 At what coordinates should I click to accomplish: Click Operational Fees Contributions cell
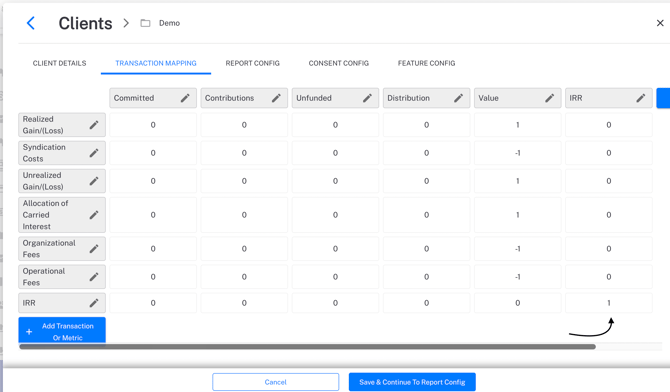click(244, 277)
